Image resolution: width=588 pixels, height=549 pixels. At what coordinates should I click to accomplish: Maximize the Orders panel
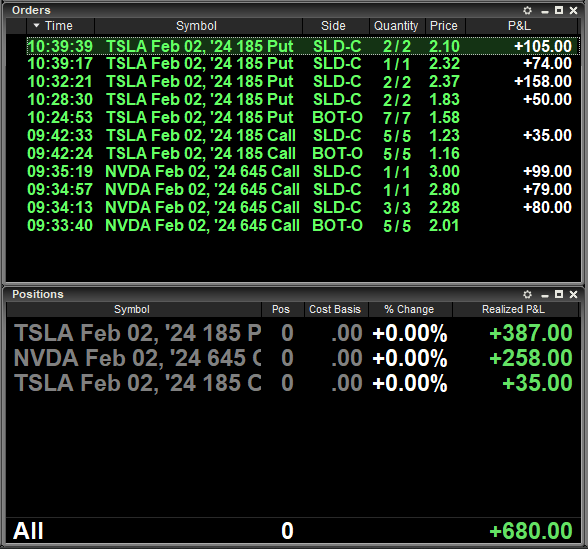coord(559,10)
